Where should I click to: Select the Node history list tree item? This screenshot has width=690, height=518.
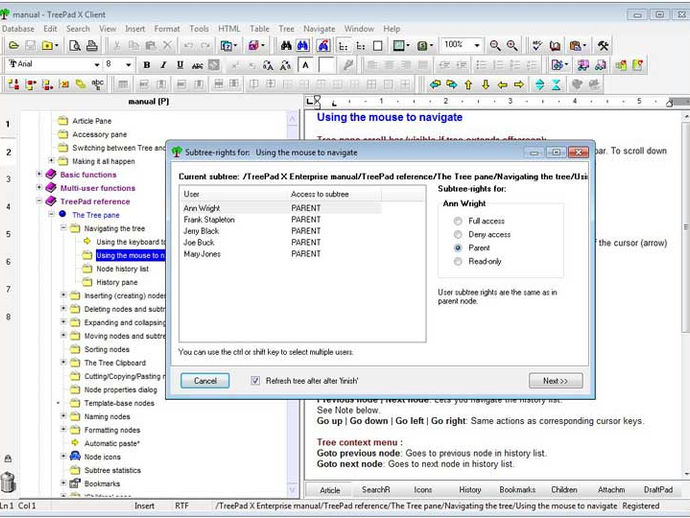[122, 269]
